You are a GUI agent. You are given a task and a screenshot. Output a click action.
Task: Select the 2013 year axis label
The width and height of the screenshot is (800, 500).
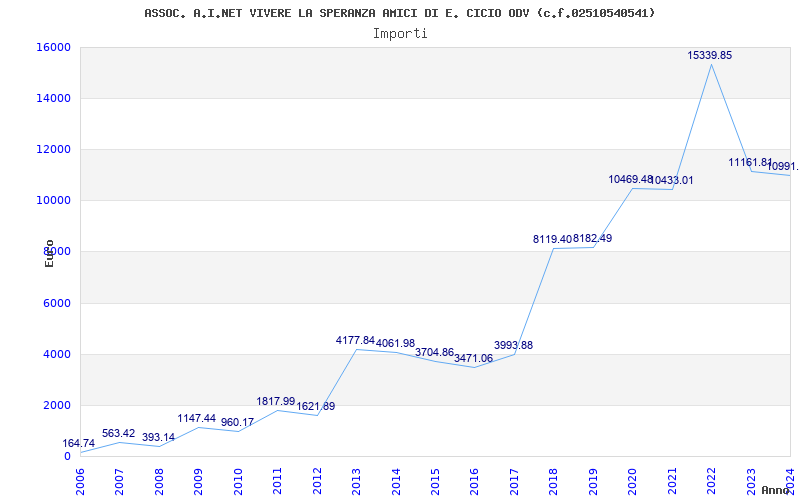click(x=356, y=481)
